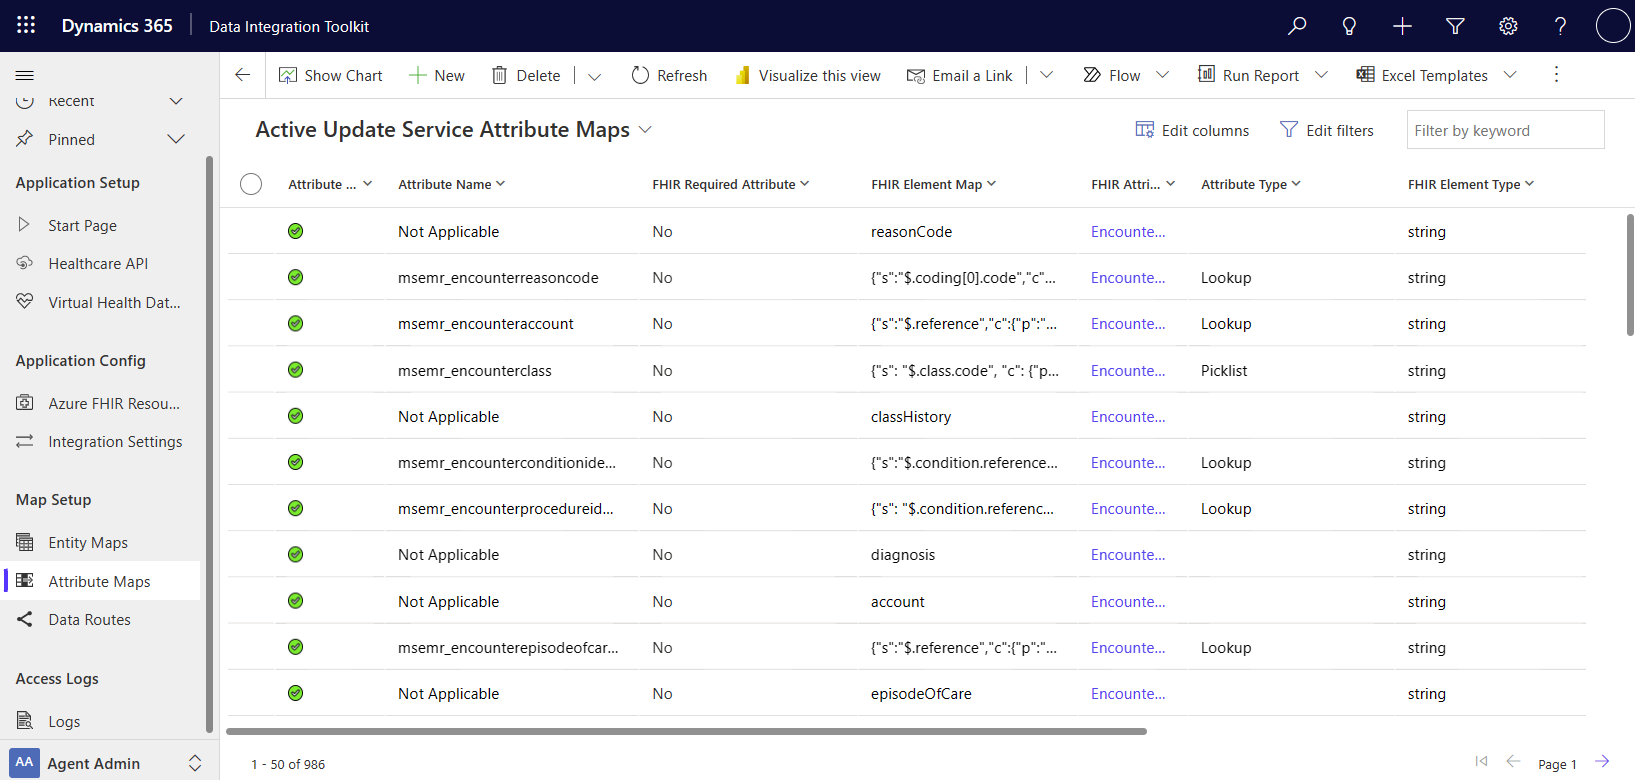This screenshot has height=780, width=1635.
Task: Open the advanced find funnel icon
Action: 1455,26
